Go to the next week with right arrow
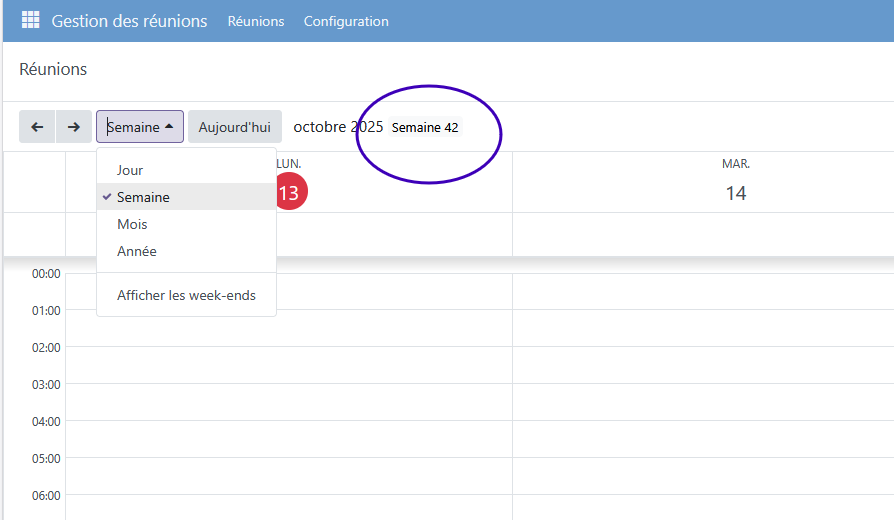This screenshot has height=520, width=894. point(73,127)
